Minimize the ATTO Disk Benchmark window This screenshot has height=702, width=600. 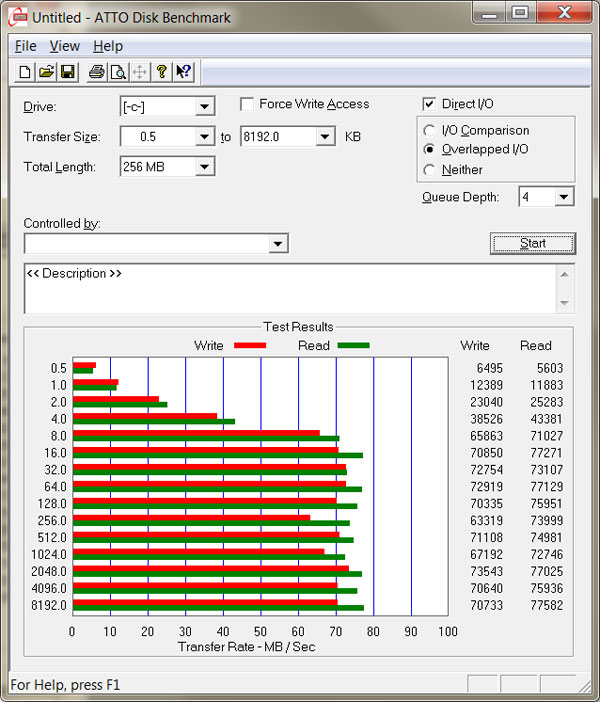point(489,13)
